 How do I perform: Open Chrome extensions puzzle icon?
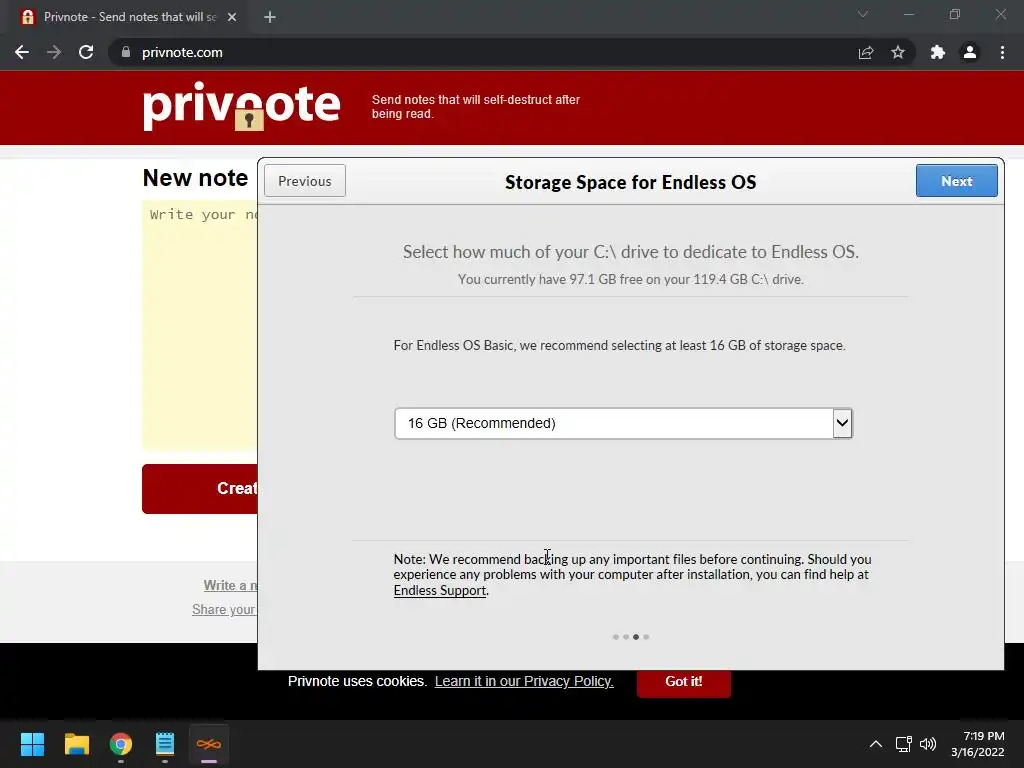(938, 52)
